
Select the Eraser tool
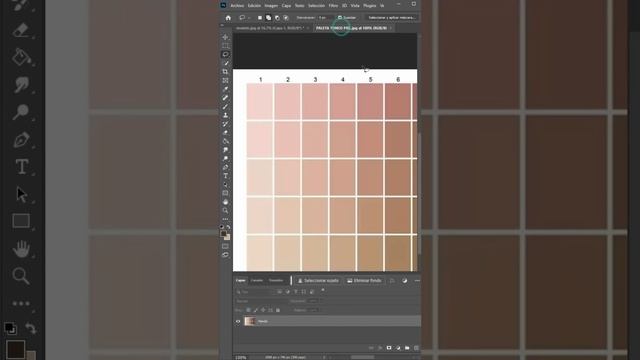[225, 133]
